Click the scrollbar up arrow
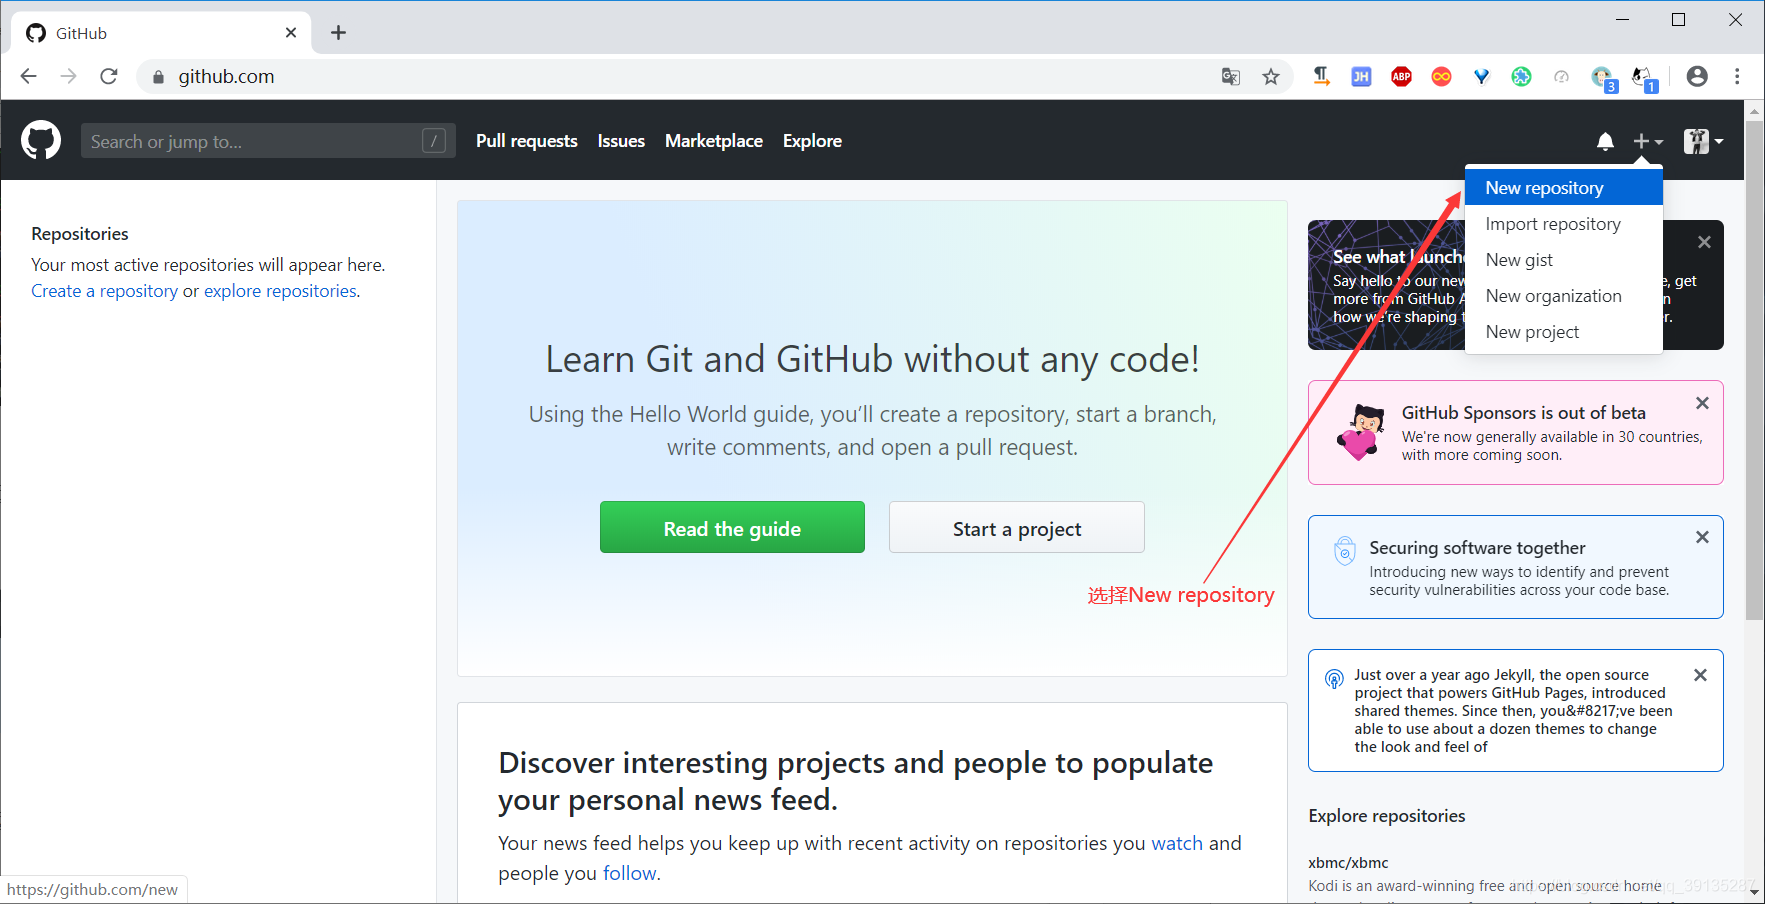1765x904 pixels. [1754, 110]
